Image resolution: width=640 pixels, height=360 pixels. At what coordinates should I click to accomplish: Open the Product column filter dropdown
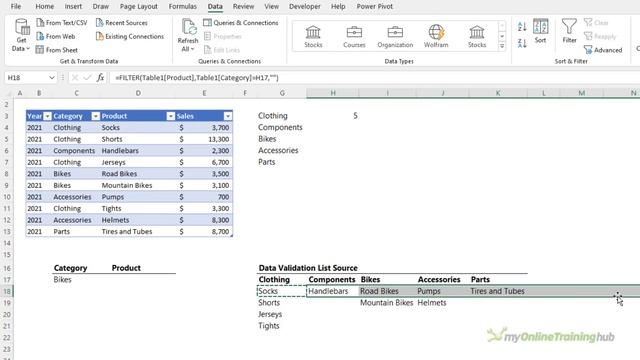point(171,116)
